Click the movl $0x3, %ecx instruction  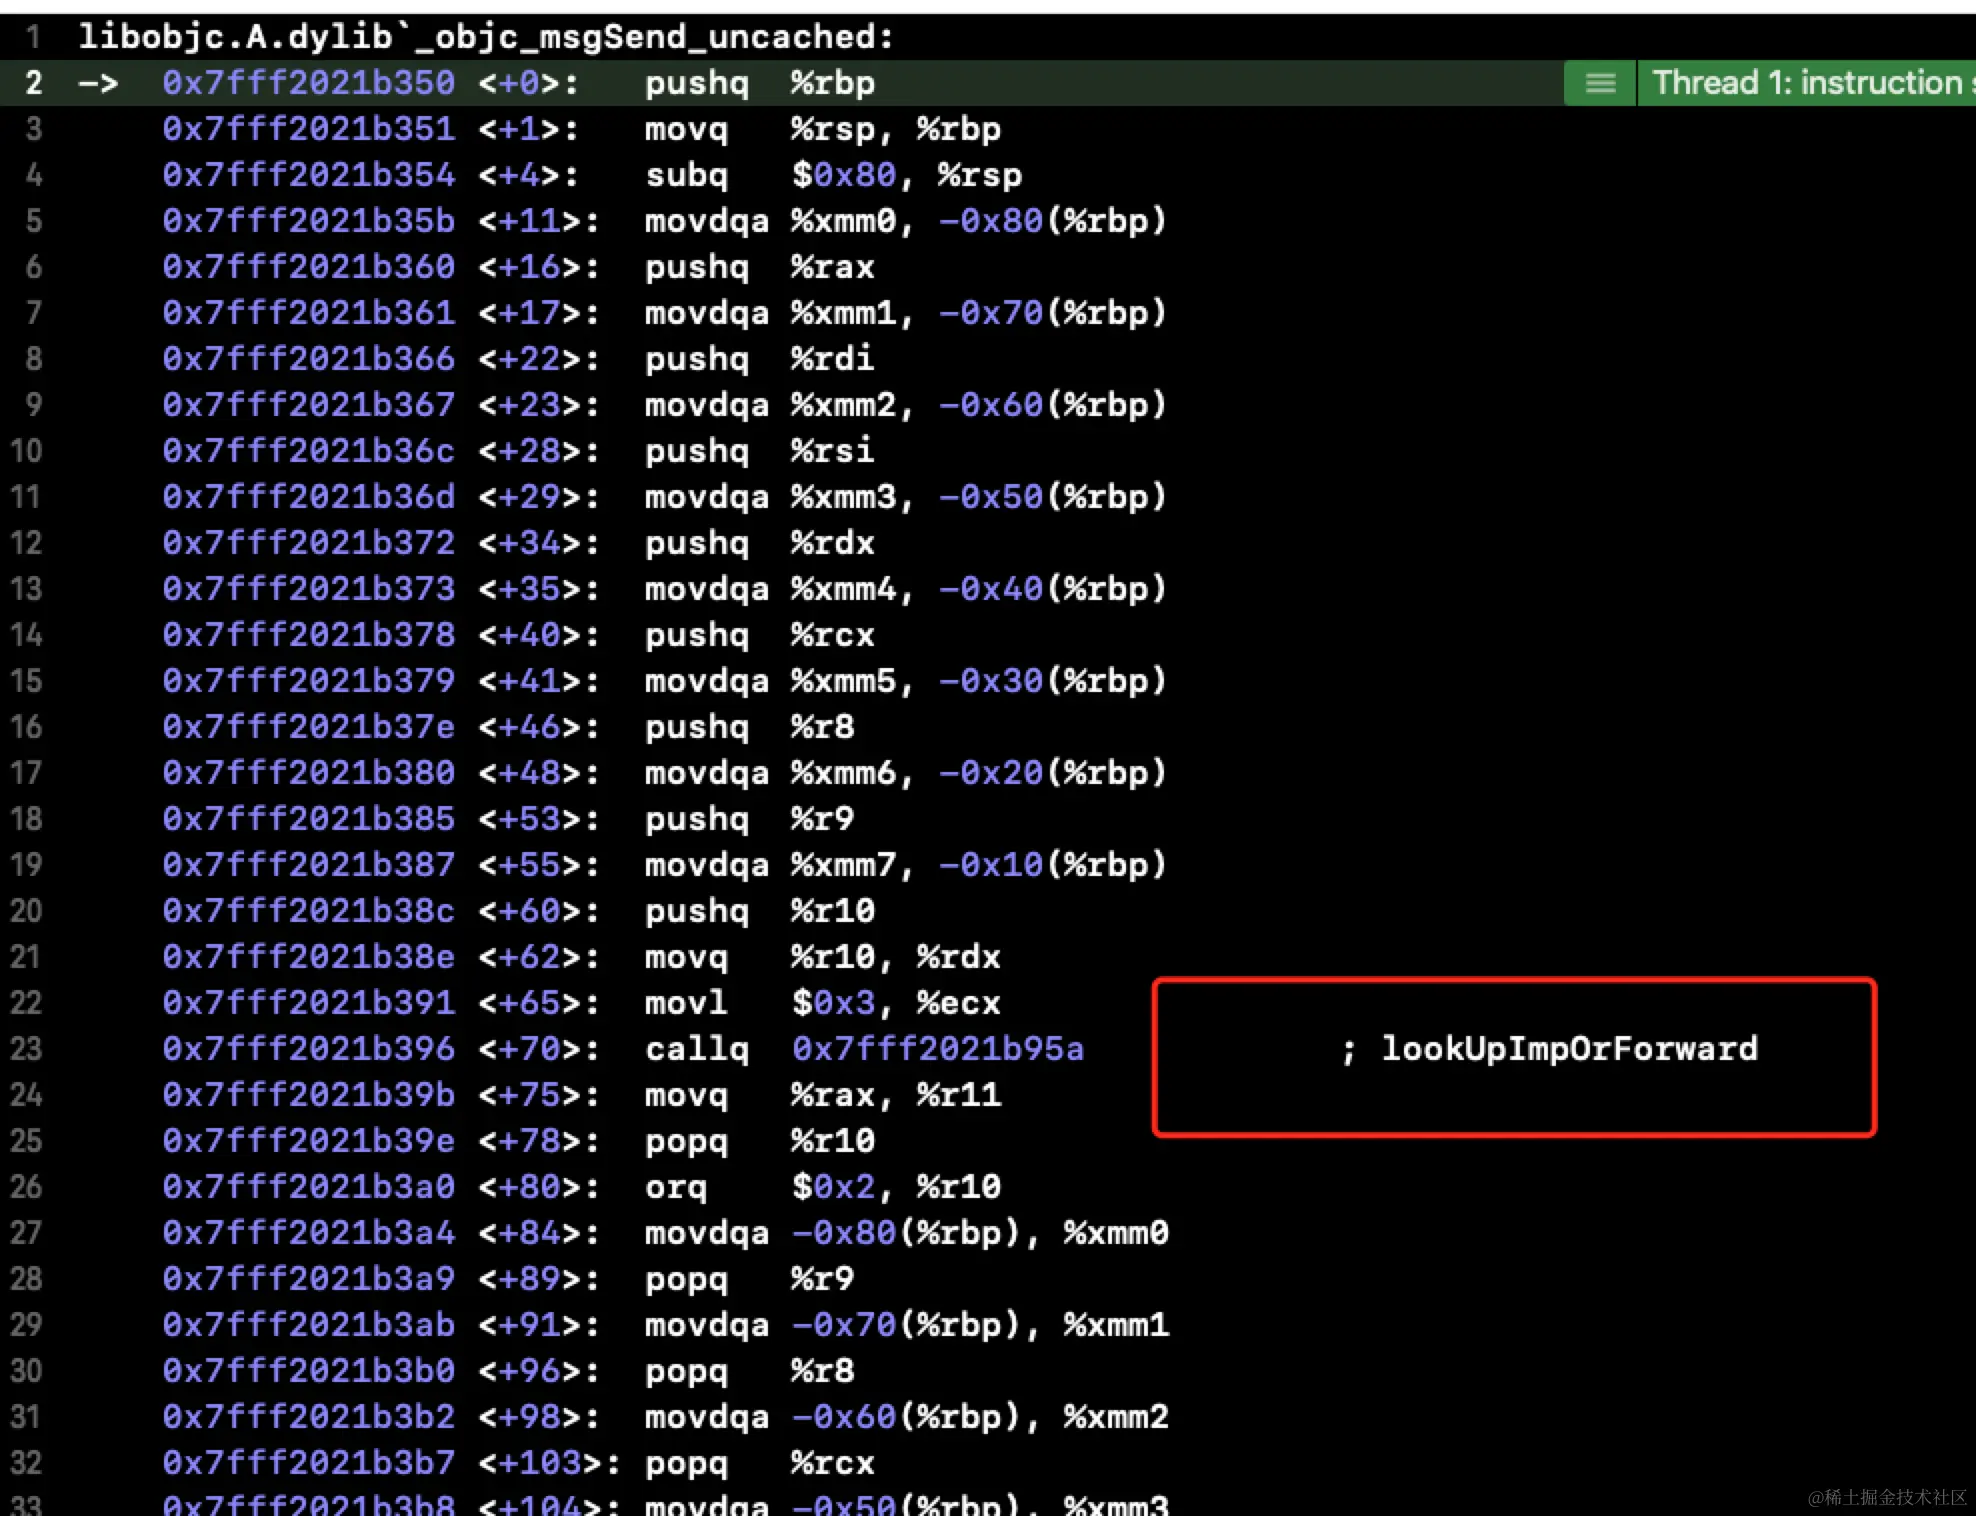click(823, 1003)
